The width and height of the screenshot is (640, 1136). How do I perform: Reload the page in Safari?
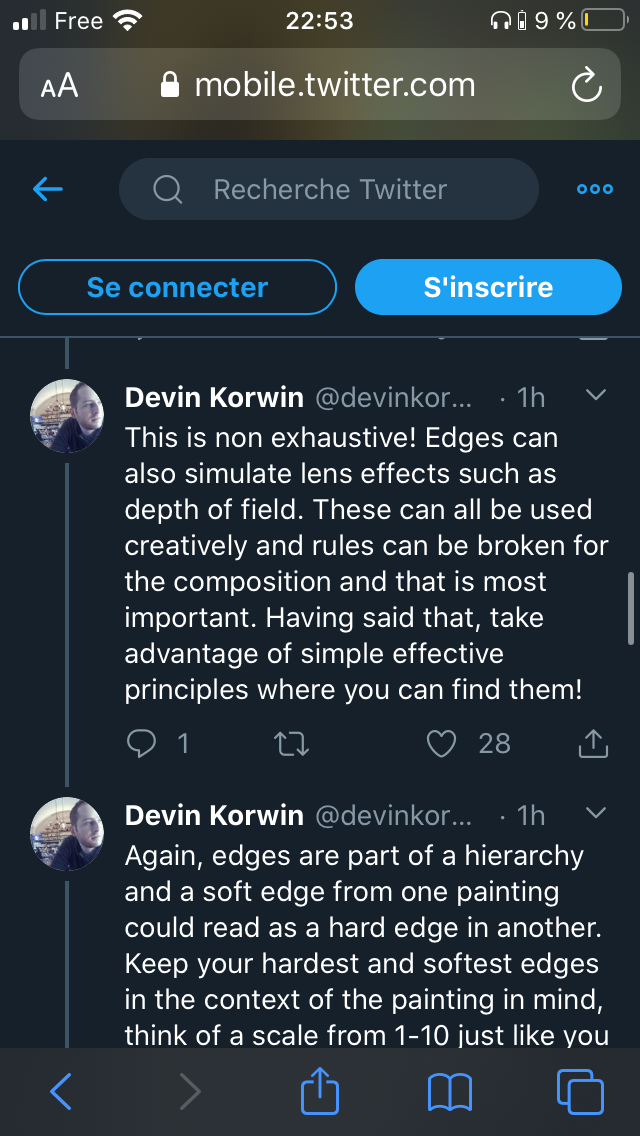586,85
